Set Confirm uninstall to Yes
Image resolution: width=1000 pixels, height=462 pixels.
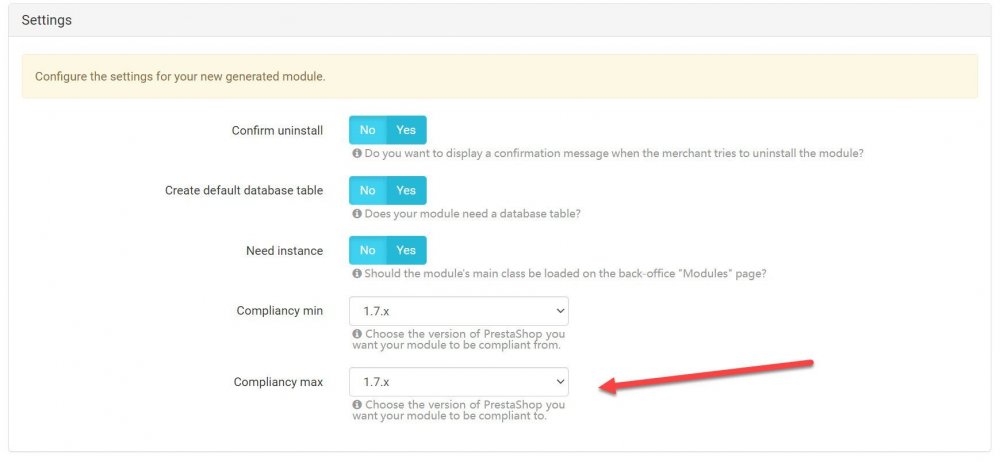pos(406,130)
